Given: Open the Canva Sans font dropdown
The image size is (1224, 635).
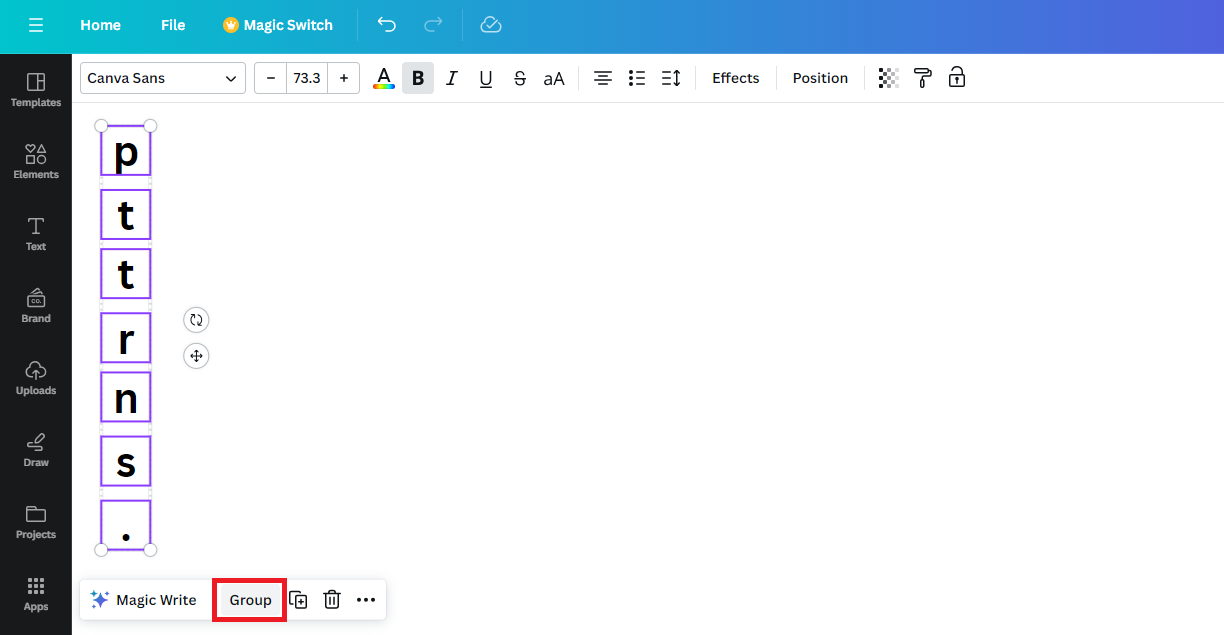Looking at the screenshot, I should click(x=163, y=78).
